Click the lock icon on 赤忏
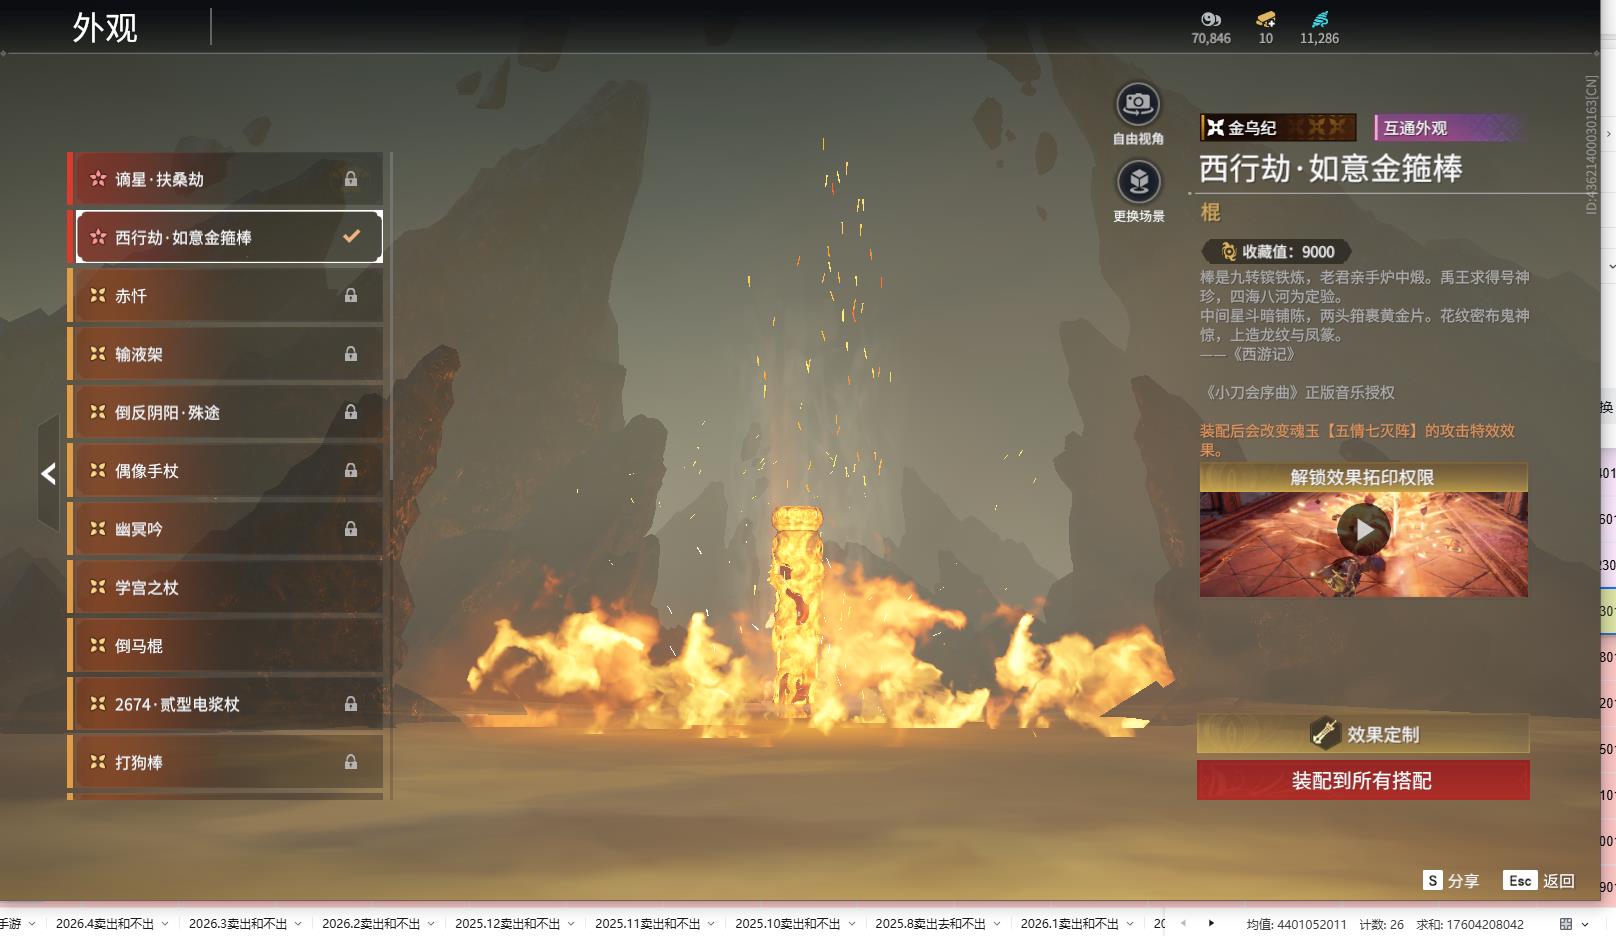The image size is (1616, 939). tap(351, 296)
